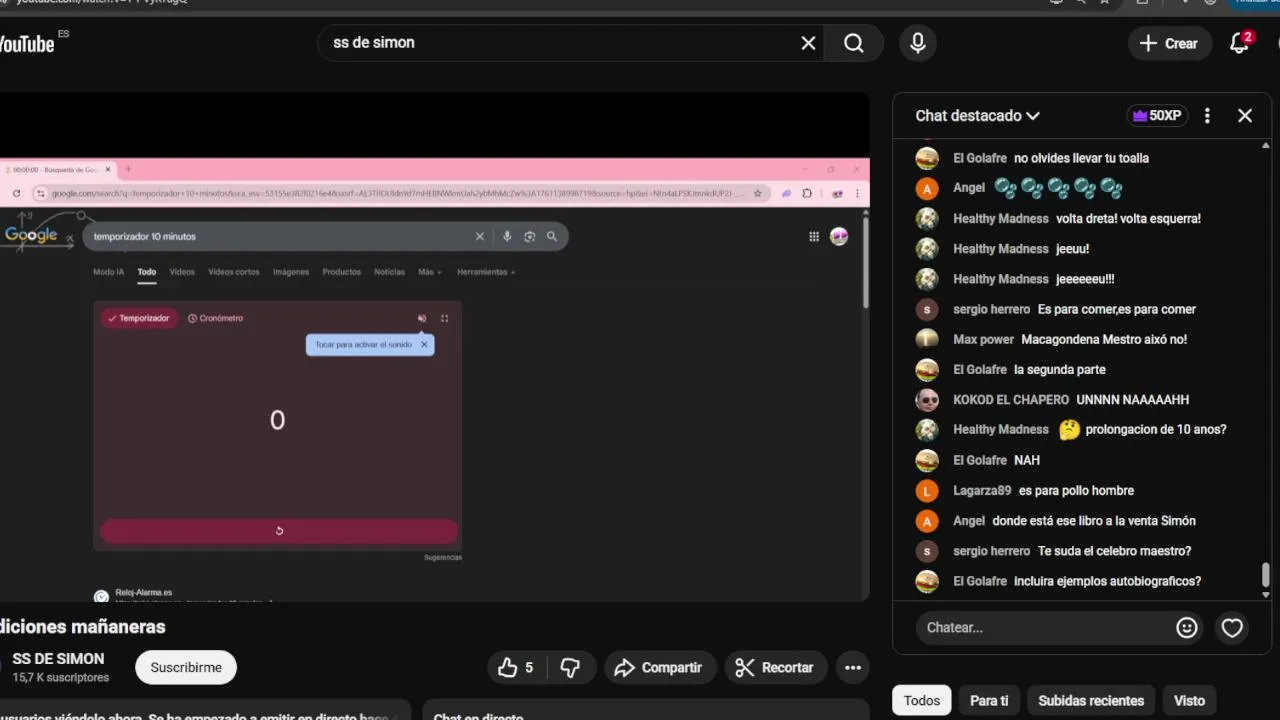Click Sugerencias link below timer
Viewport: 1280px width, 720px height.
(443, 557)
